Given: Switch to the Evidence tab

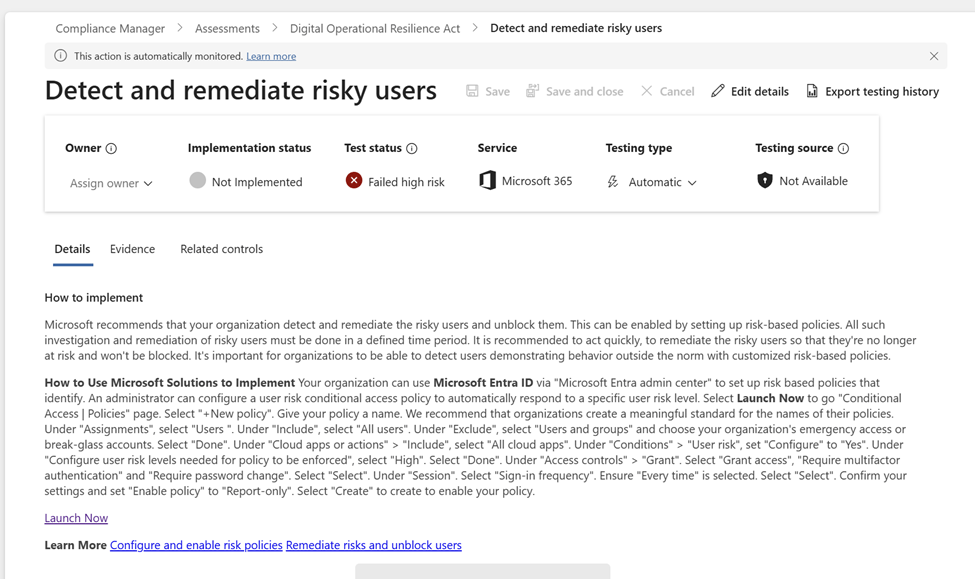Looking at the screenshot, I should pyautogui.click(x=132, y=249).
